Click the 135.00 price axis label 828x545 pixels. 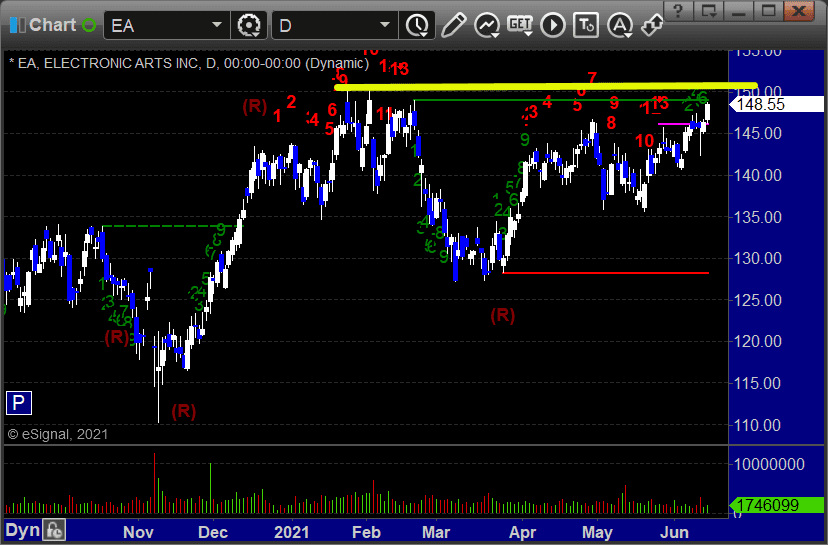tap(758, 217)
